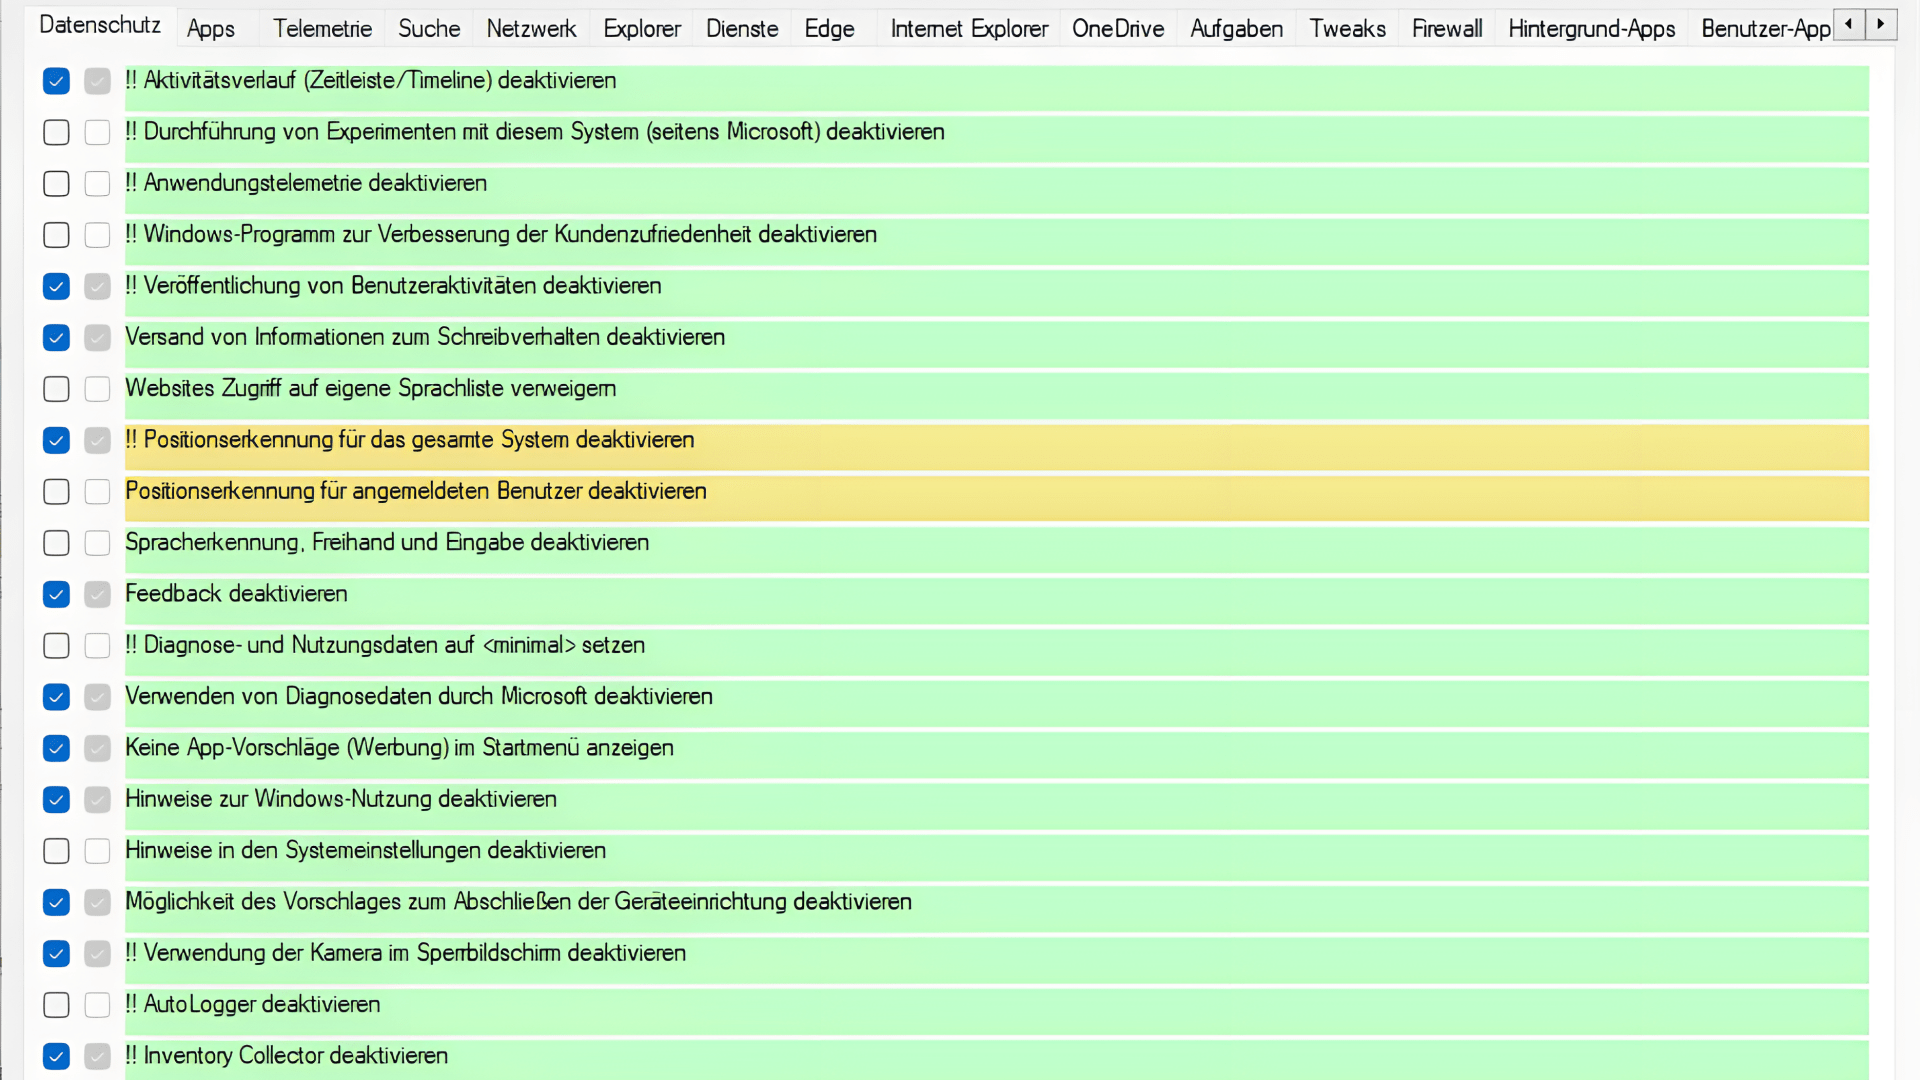Select yellow row Positionserkennung für angemeldeten Benutzer
The height and width of the screenshot is (1080, 1920).
415,491
